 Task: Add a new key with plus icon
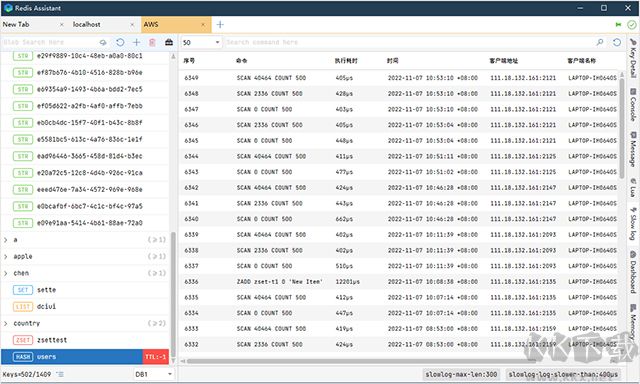click(136, 42)
